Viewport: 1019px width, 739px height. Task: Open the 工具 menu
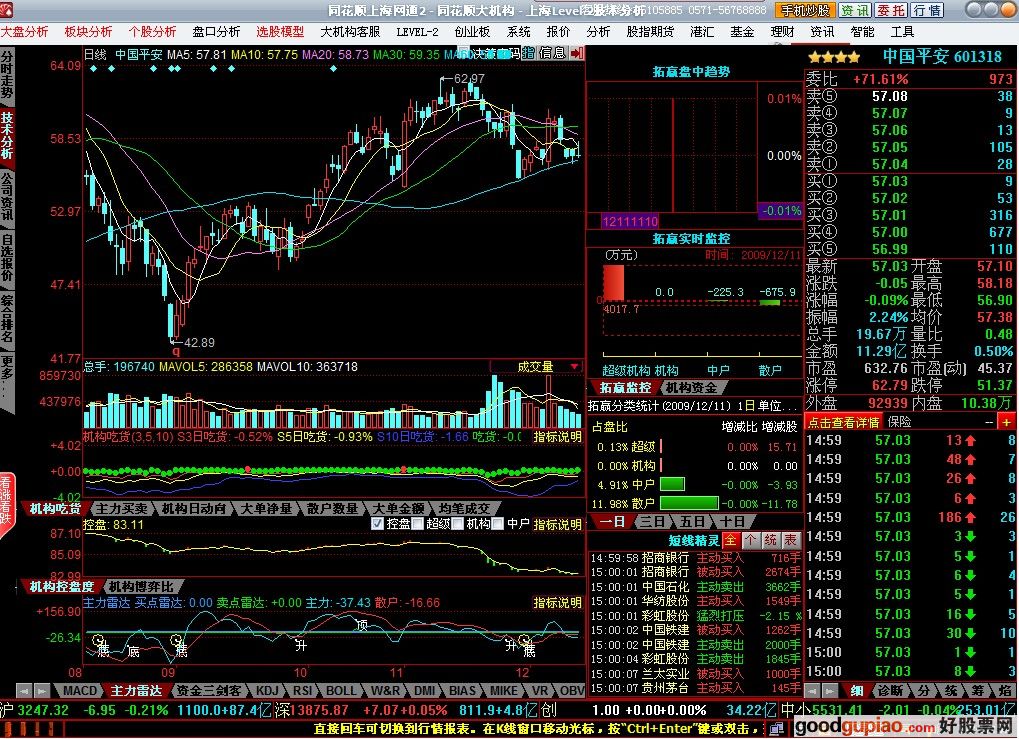click(x=902, y=32)
